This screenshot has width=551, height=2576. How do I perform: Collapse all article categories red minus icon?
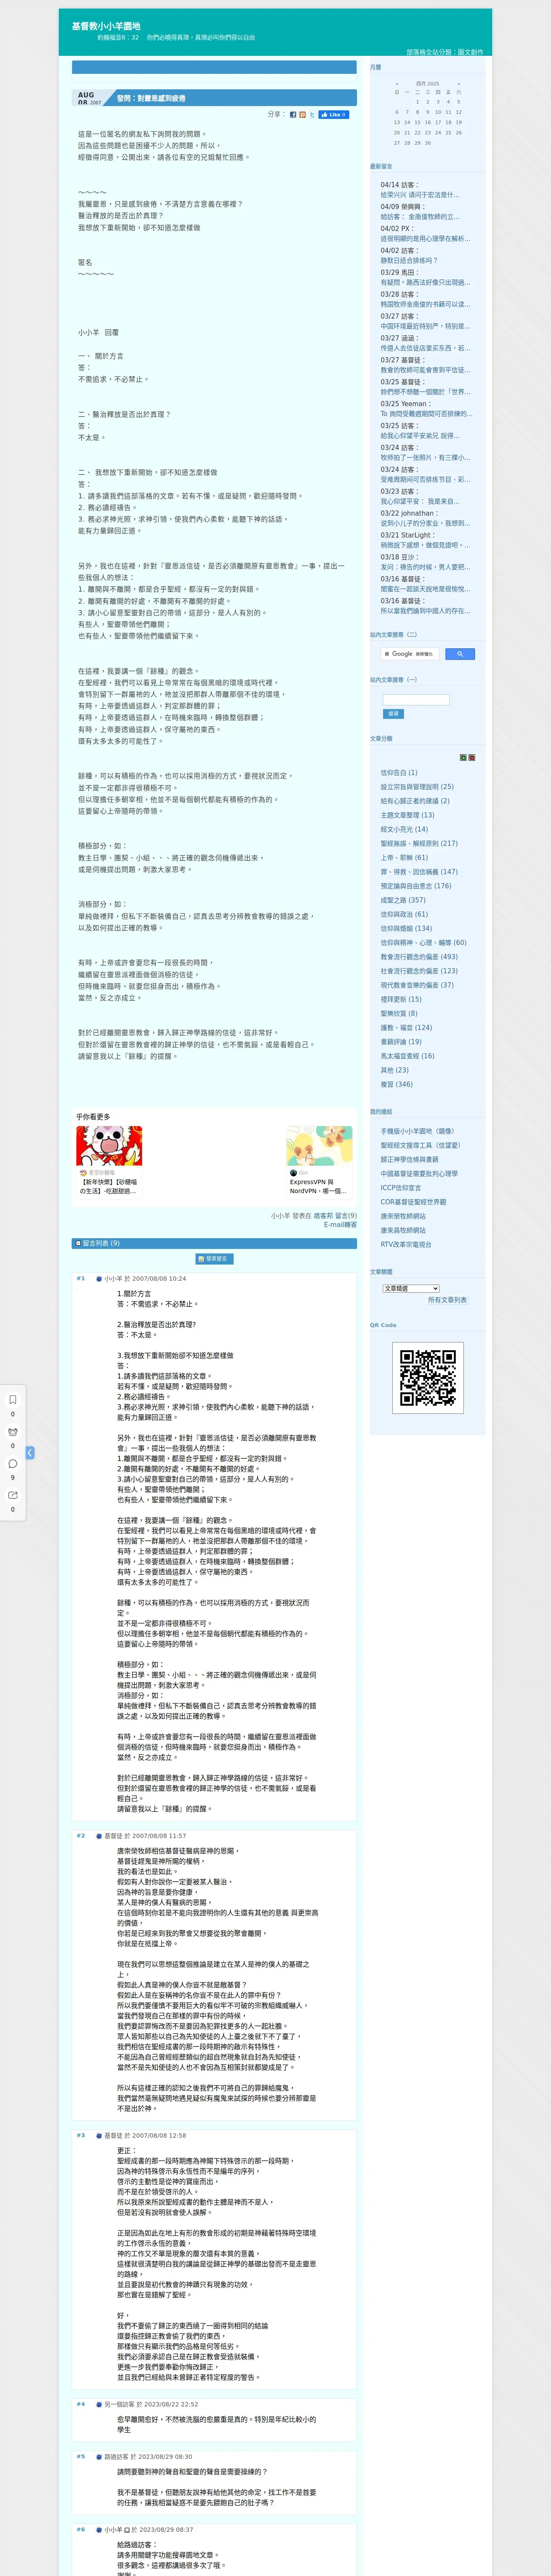(x=472, y=758)
